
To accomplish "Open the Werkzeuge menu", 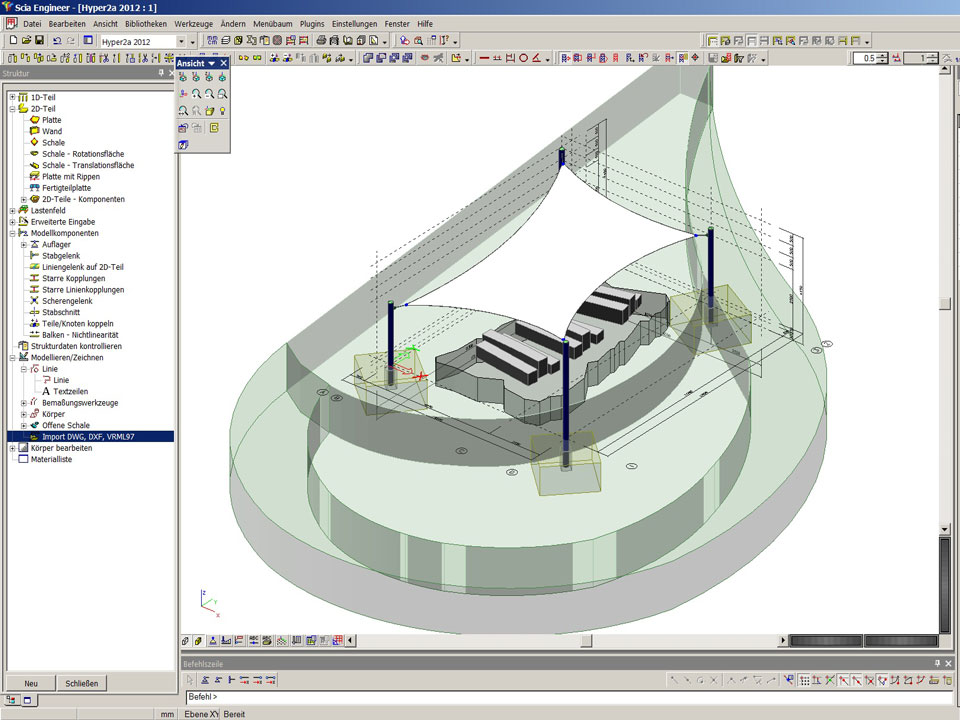I will click(x=194, y=23).
